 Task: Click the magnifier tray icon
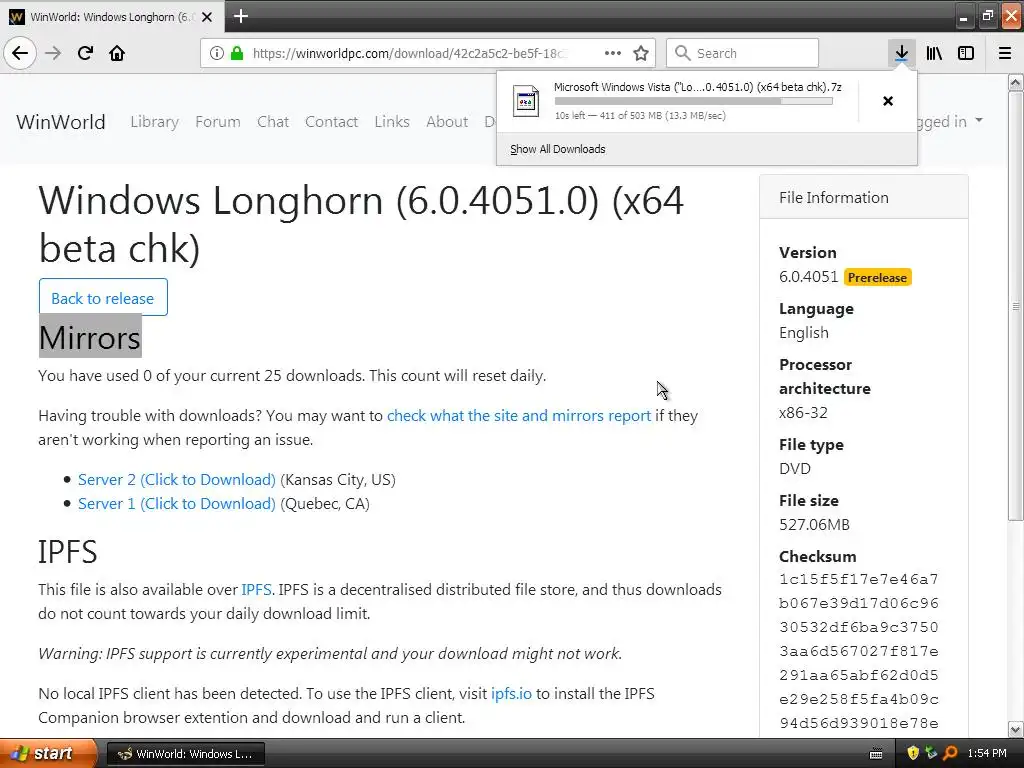(951, 753)
